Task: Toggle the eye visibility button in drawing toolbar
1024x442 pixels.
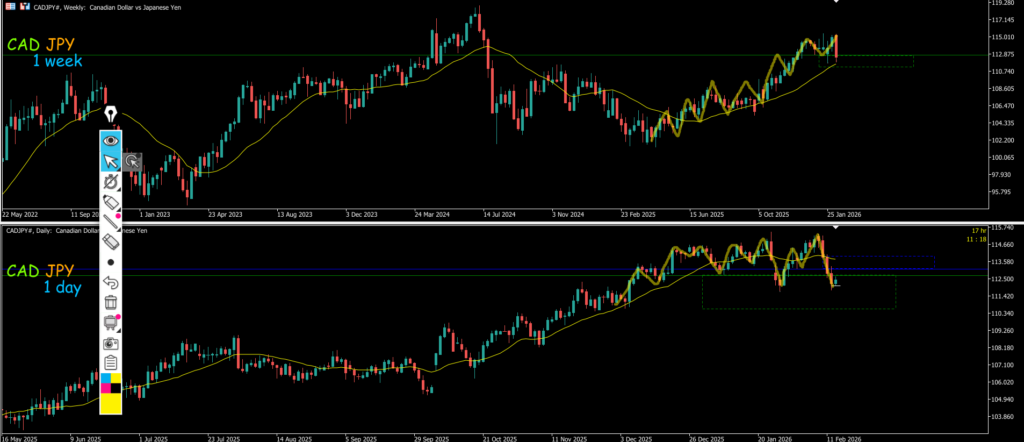Action: click(x=111, y=141)
